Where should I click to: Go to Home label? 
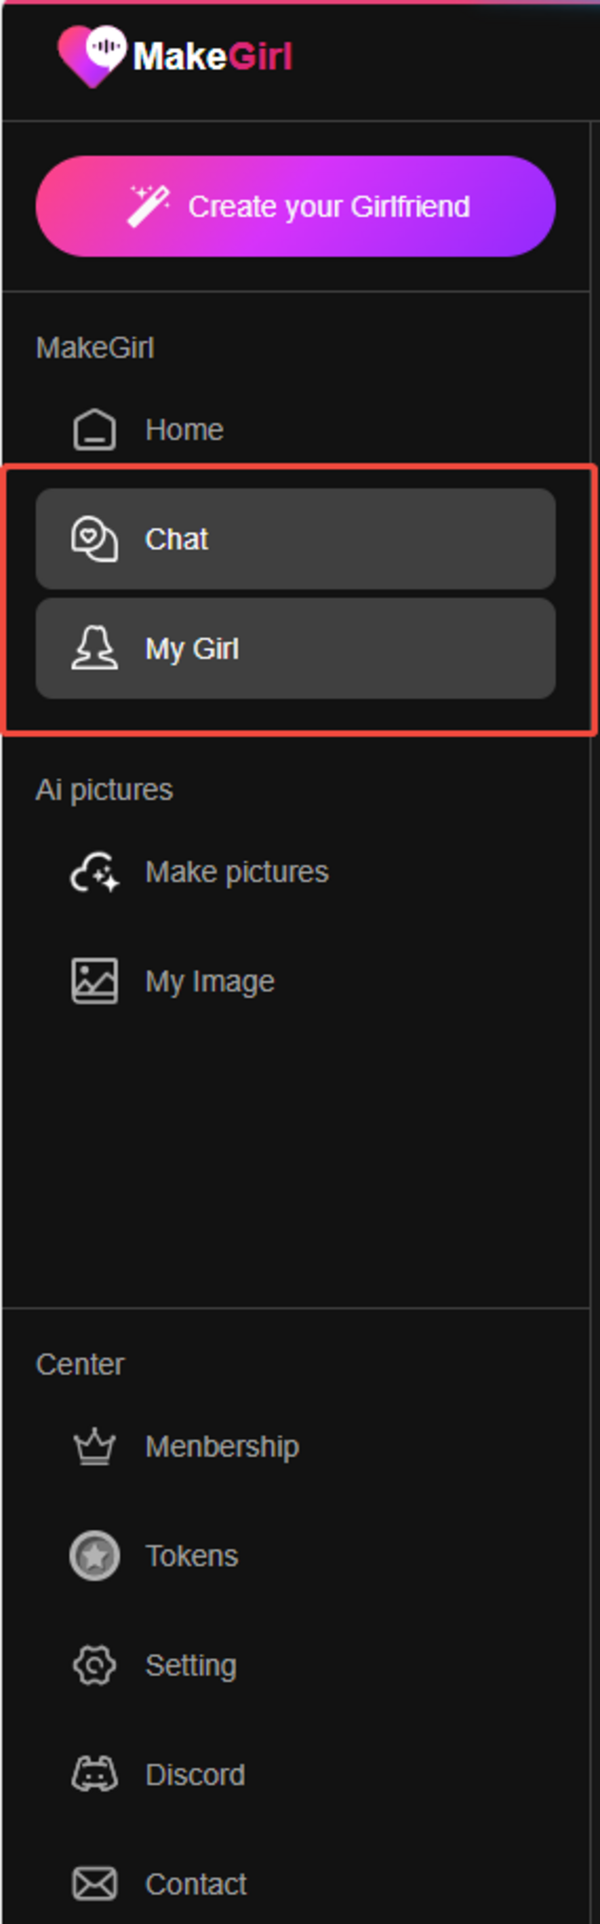184,430
